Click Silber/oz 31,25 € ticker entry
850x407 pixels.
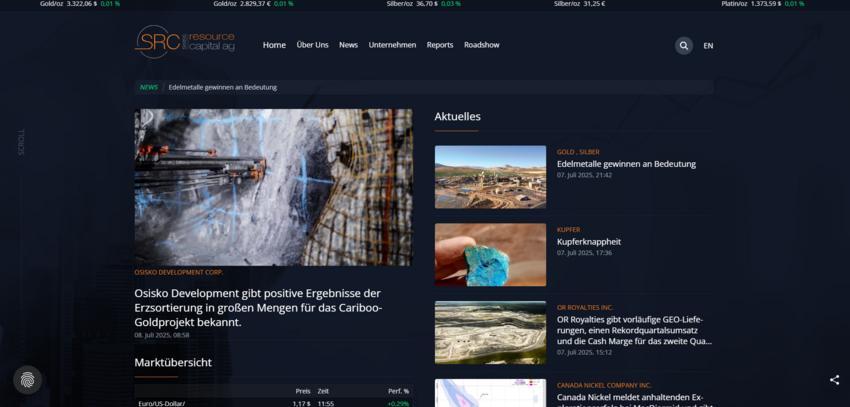click(x=579, y=4)
